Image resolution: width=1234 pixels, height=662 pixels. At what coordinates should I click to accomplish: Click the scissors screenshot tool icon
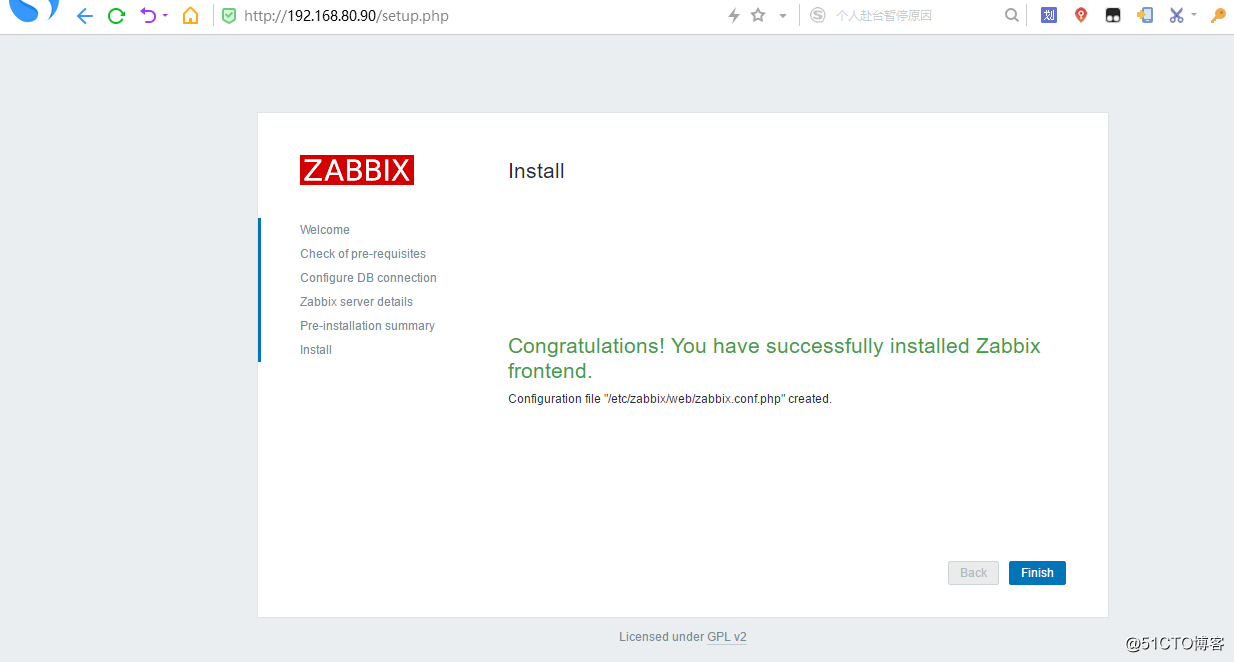1176,15
